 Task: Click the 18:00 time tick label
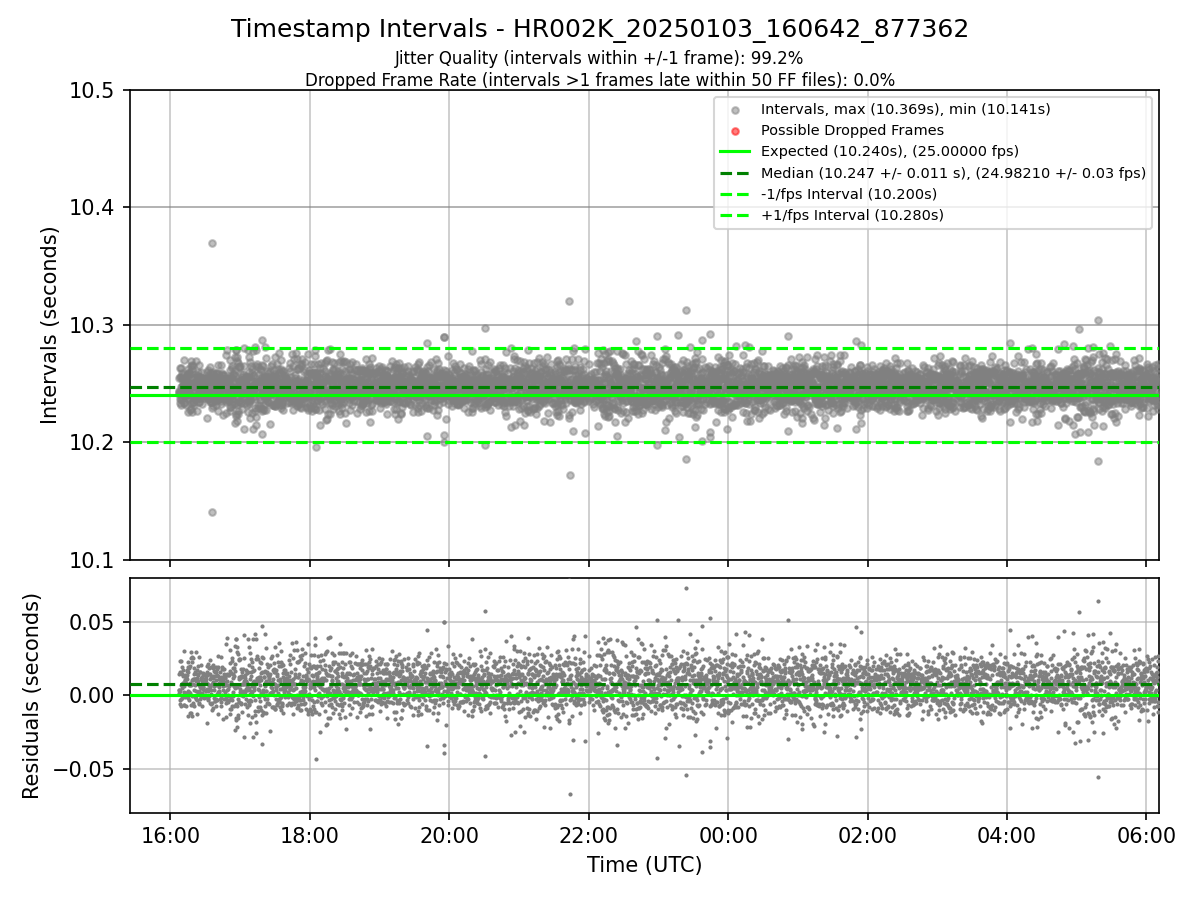click(x=309, y=833)
